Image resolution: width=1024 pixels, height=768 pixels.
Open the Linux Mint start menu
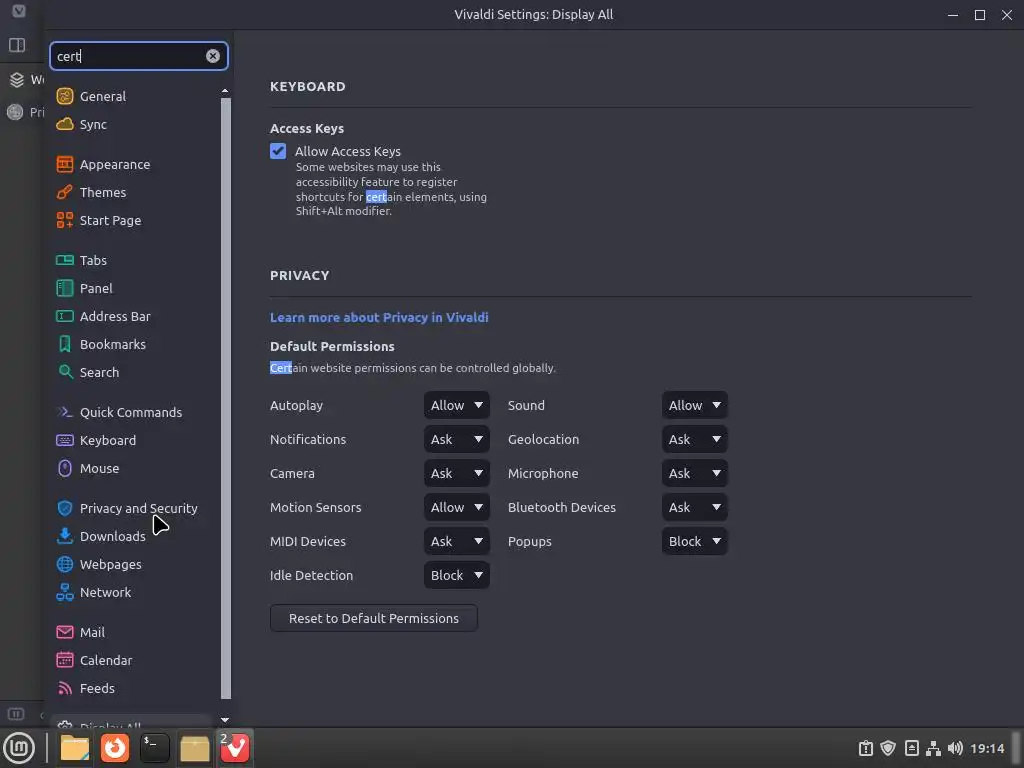tap(19, 748)
